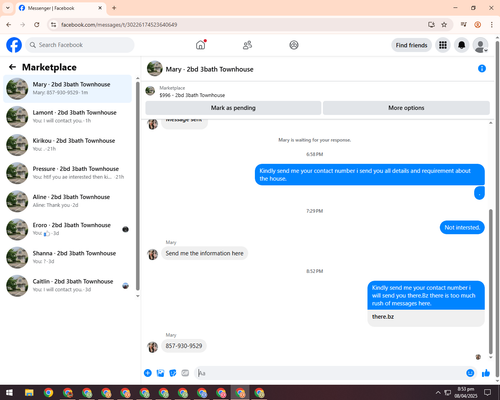Image resolution: width=500 pixels, height=400 pixels.
Task: Open the account profile menu
Action: click(480, 45)
